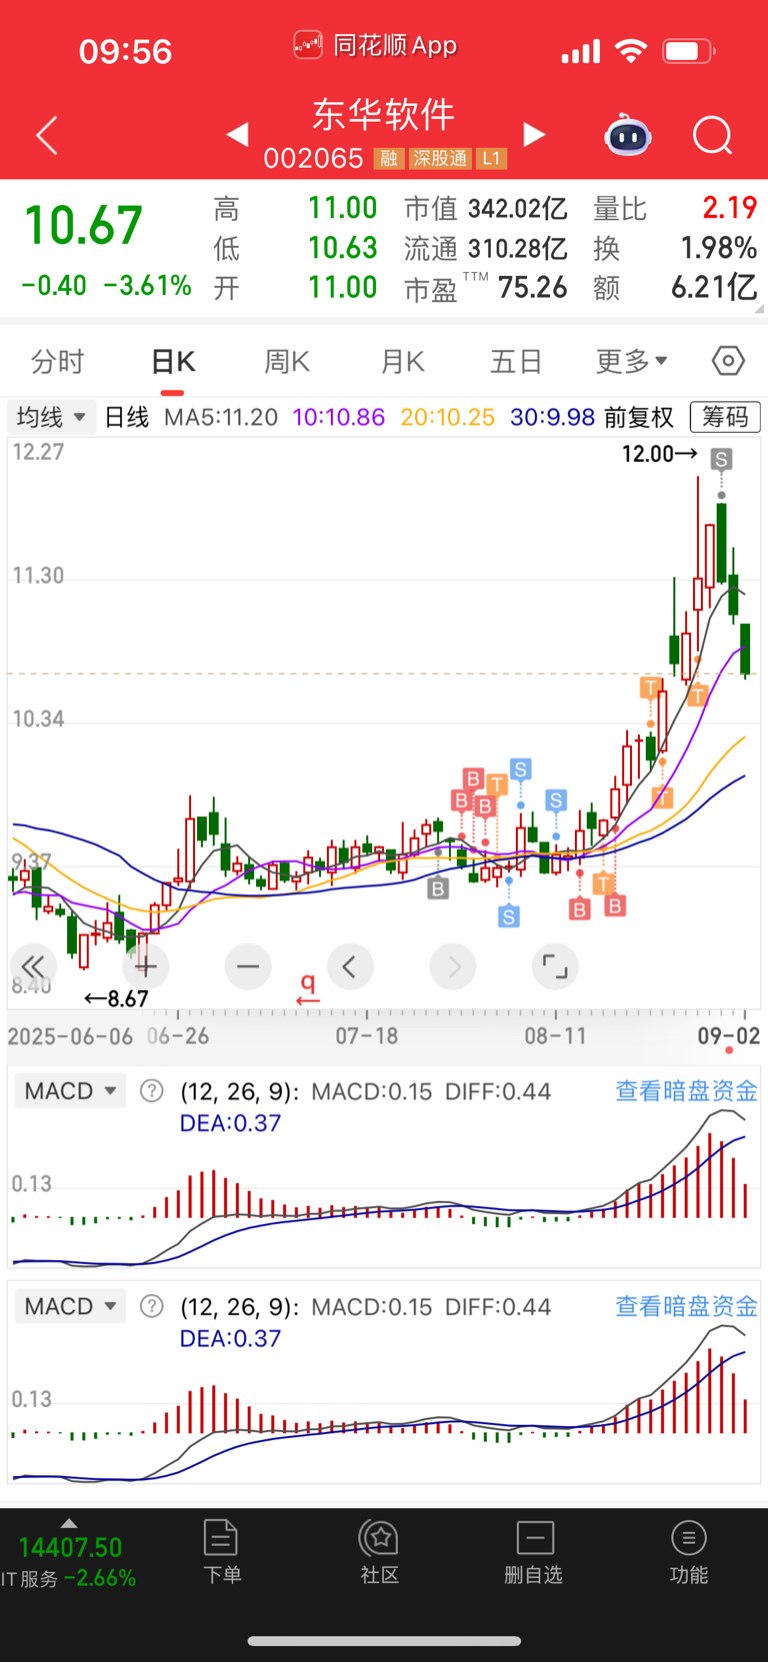The width and height of the screenshot is (768, 1663).
Task: Go to next stock with right triangle
Action: coord(535,134)
